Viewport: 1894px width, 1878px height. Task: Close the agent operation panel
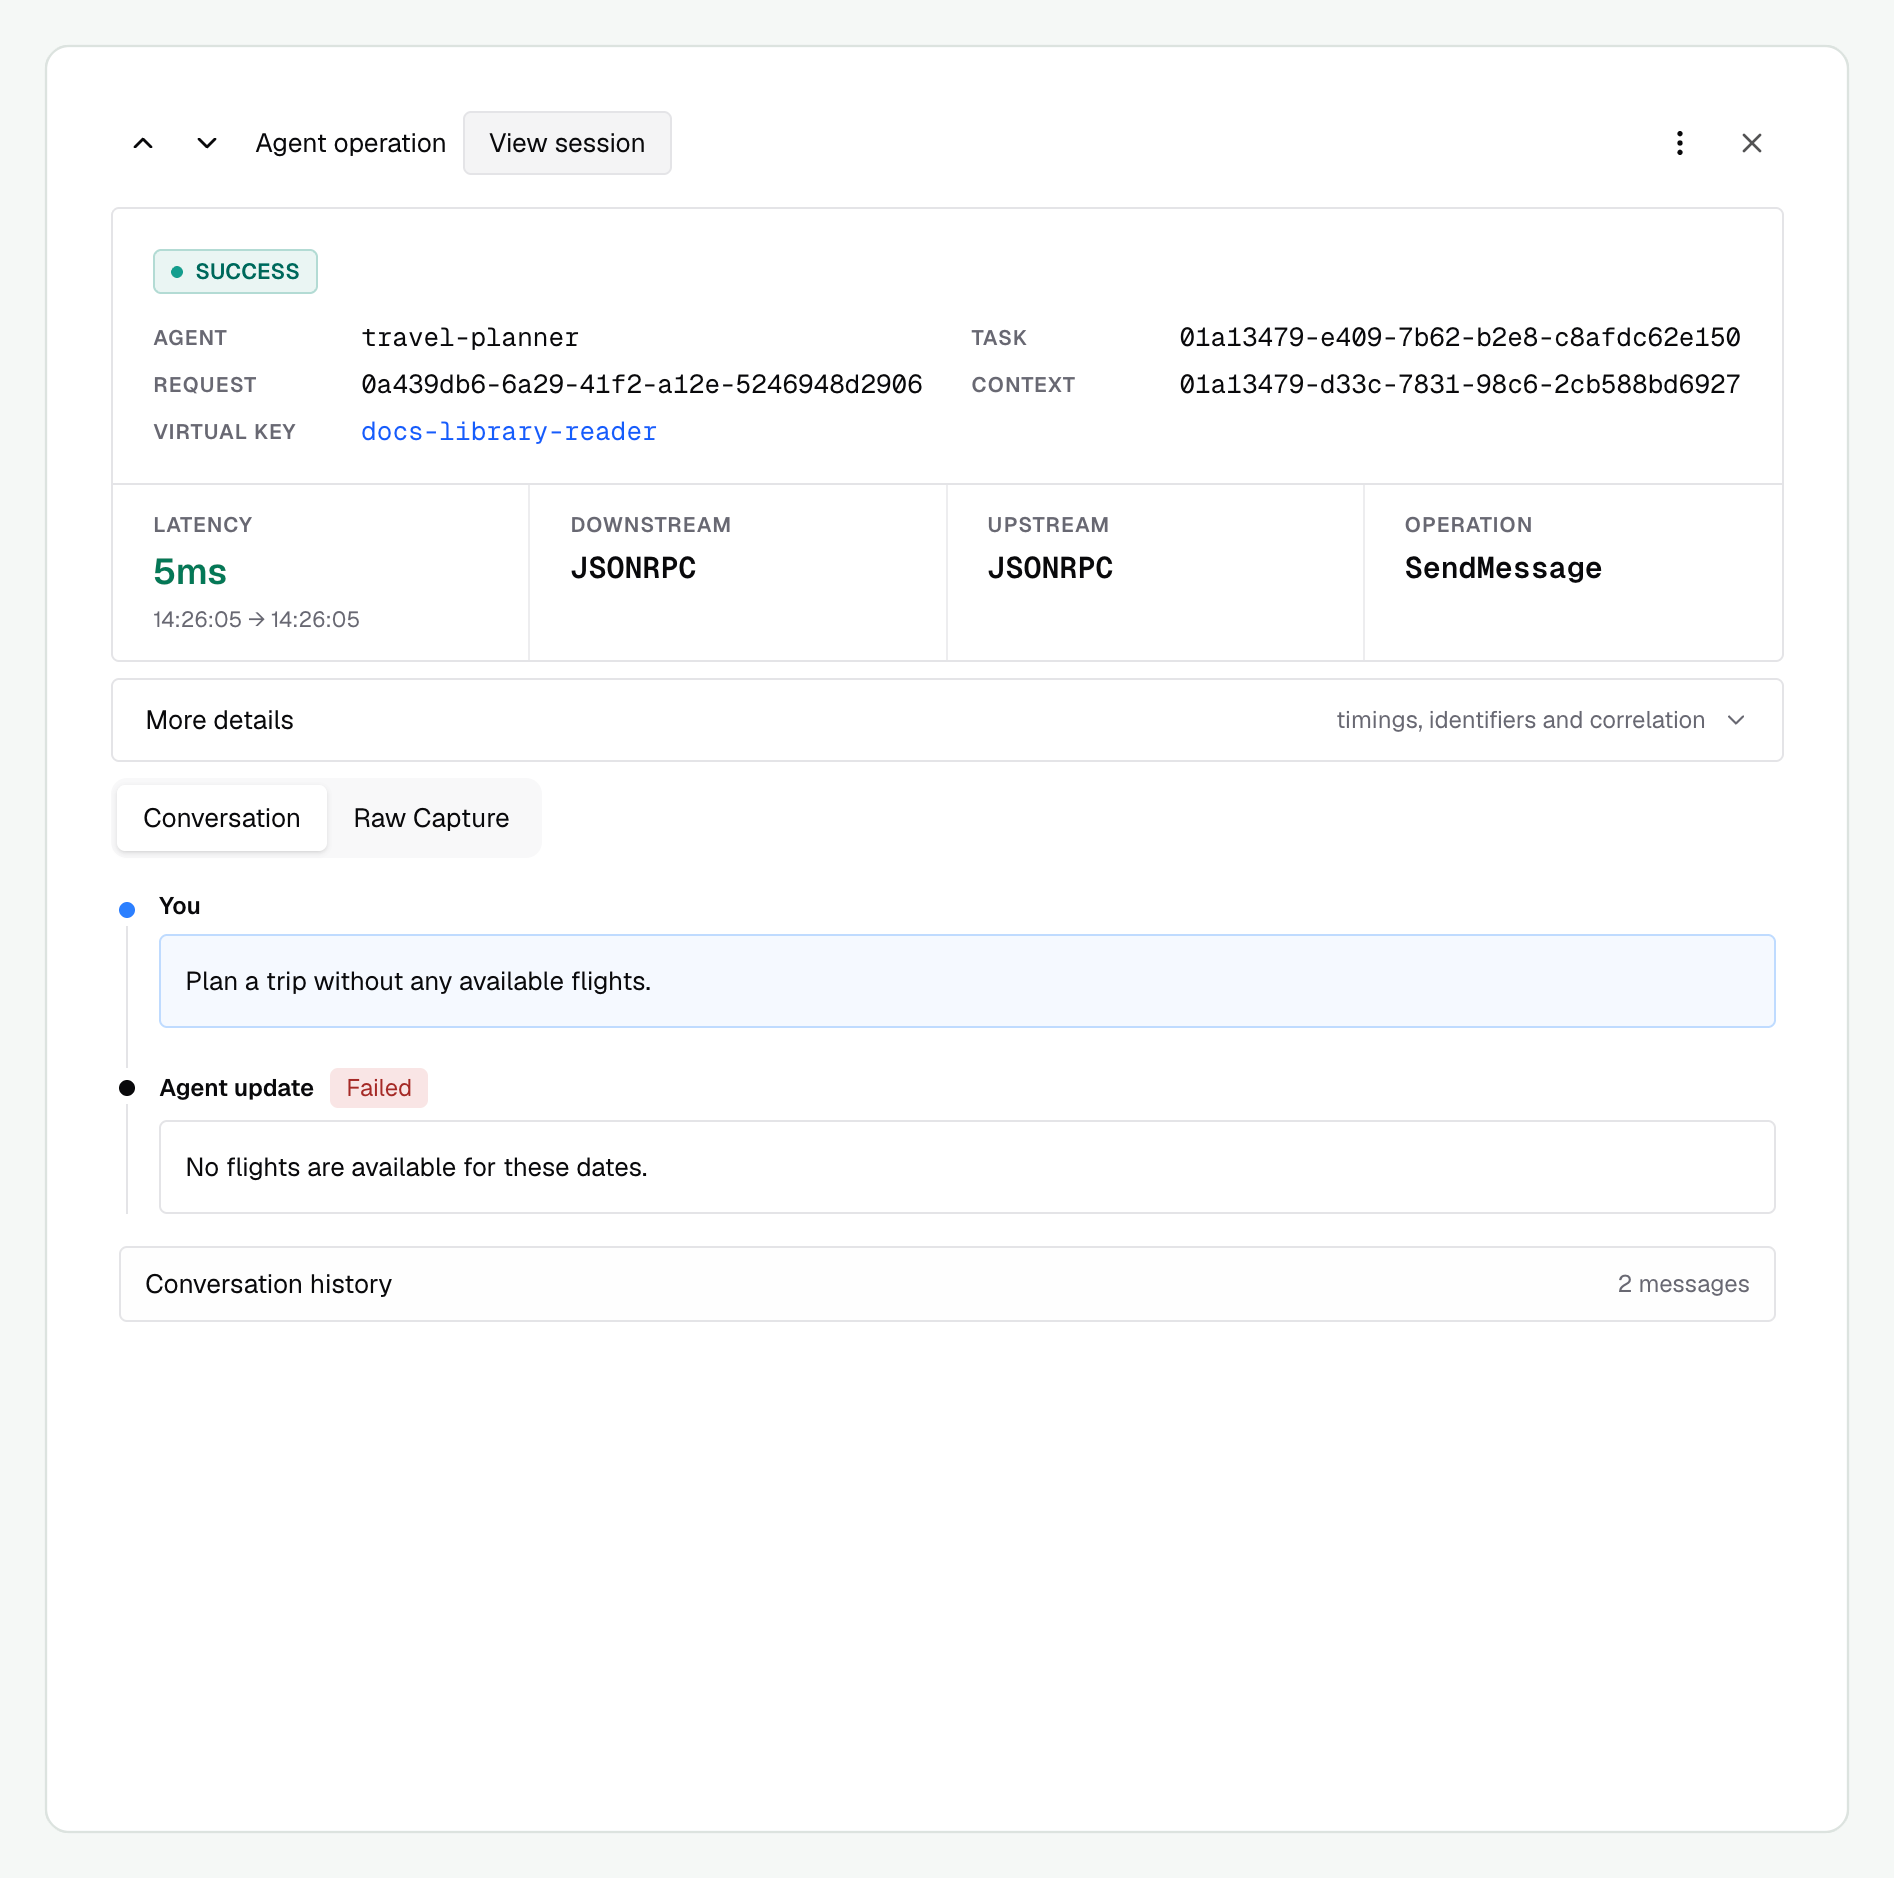[1752, 143]
